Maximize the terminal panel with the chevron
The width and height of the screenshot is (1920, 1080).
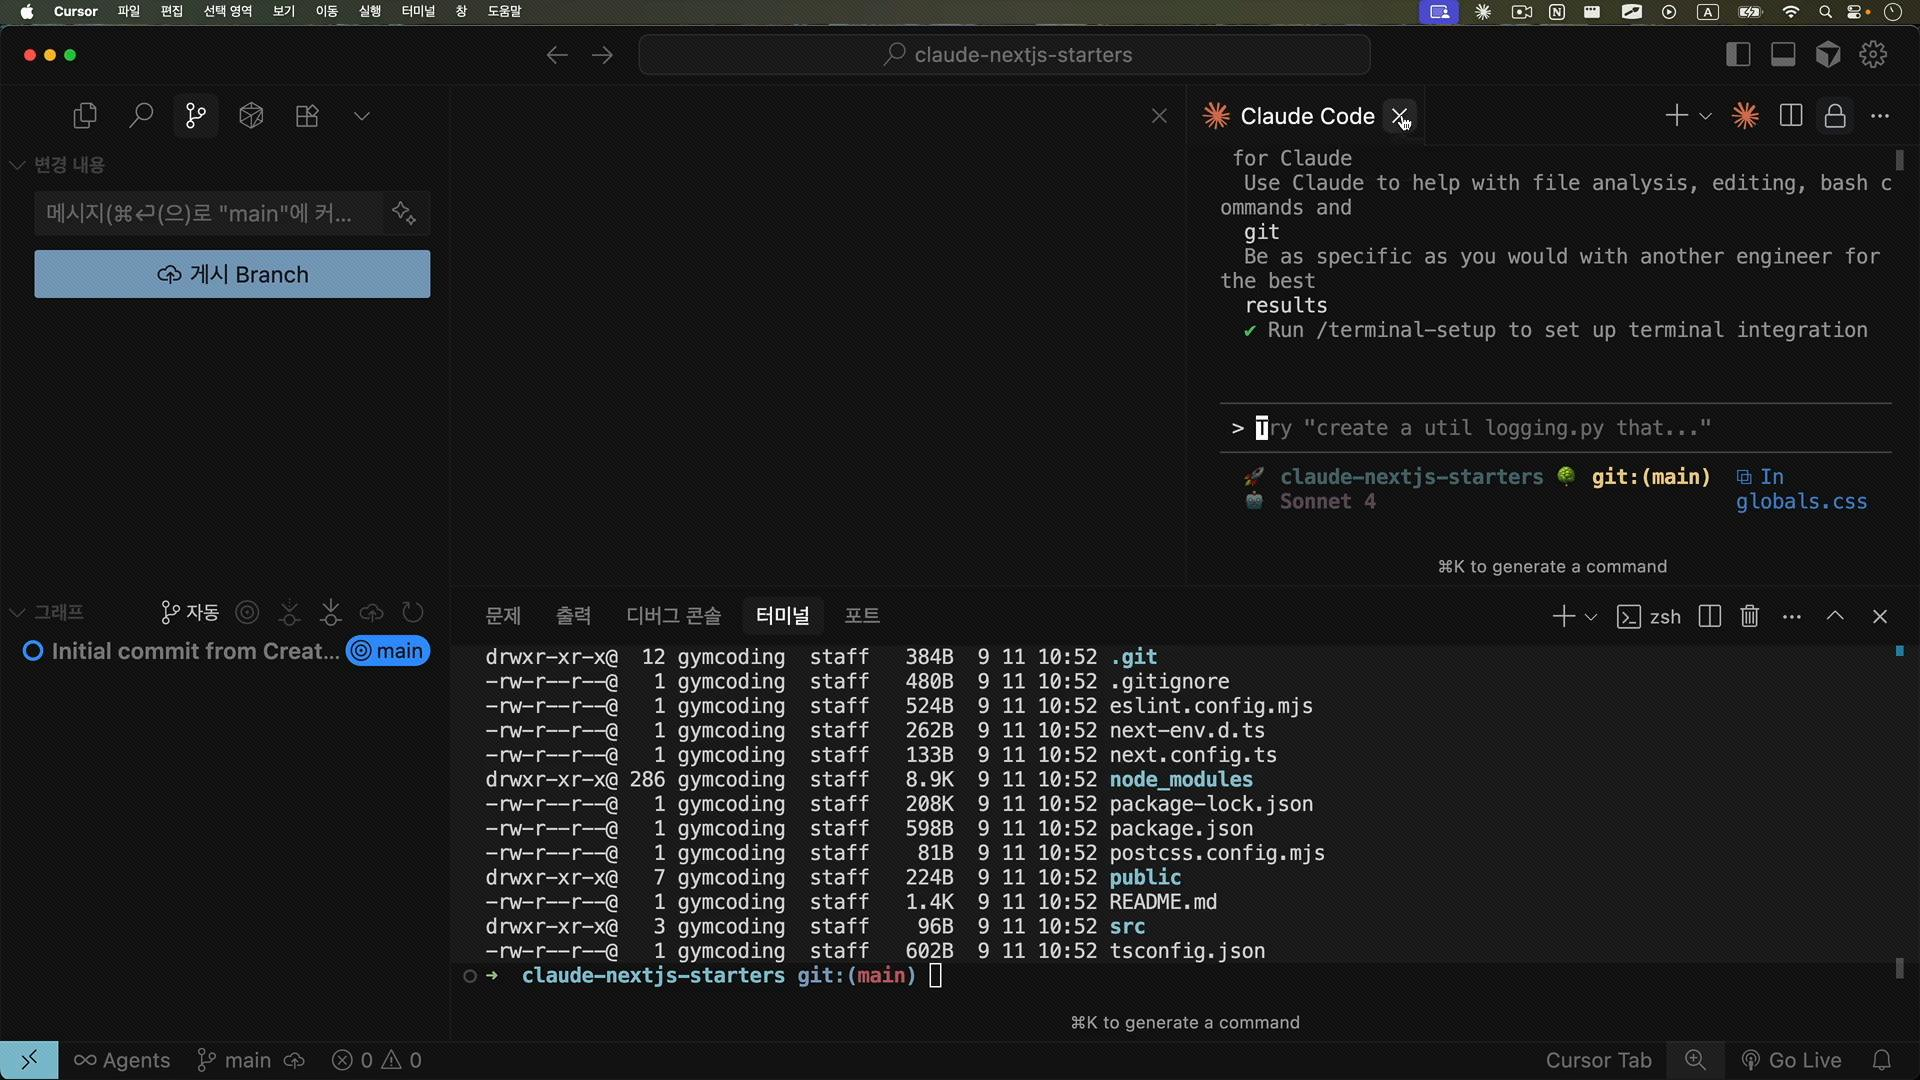(x=1835, y=616)
